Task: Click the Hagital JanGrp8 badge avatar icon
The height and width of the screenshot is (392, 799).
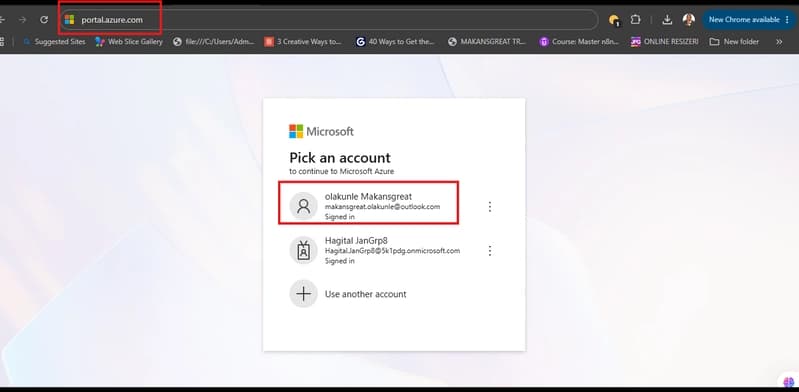Action: (304, 250)
